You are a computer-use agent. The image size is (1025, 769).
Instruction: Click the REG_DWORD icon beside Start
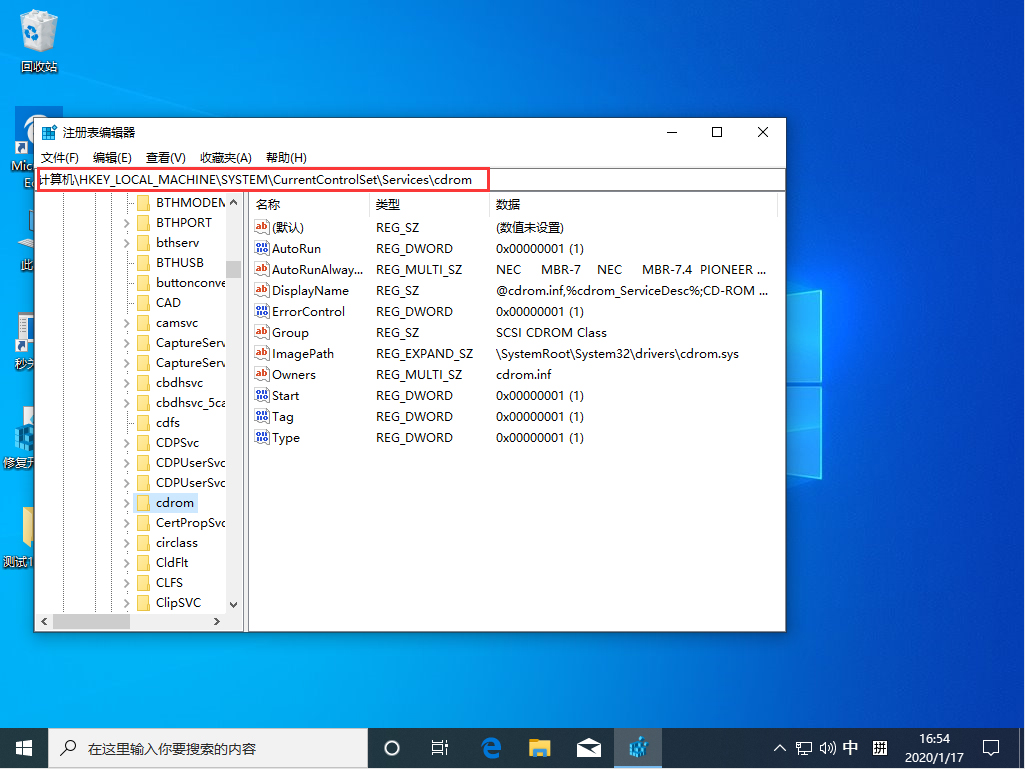(260, 395)
